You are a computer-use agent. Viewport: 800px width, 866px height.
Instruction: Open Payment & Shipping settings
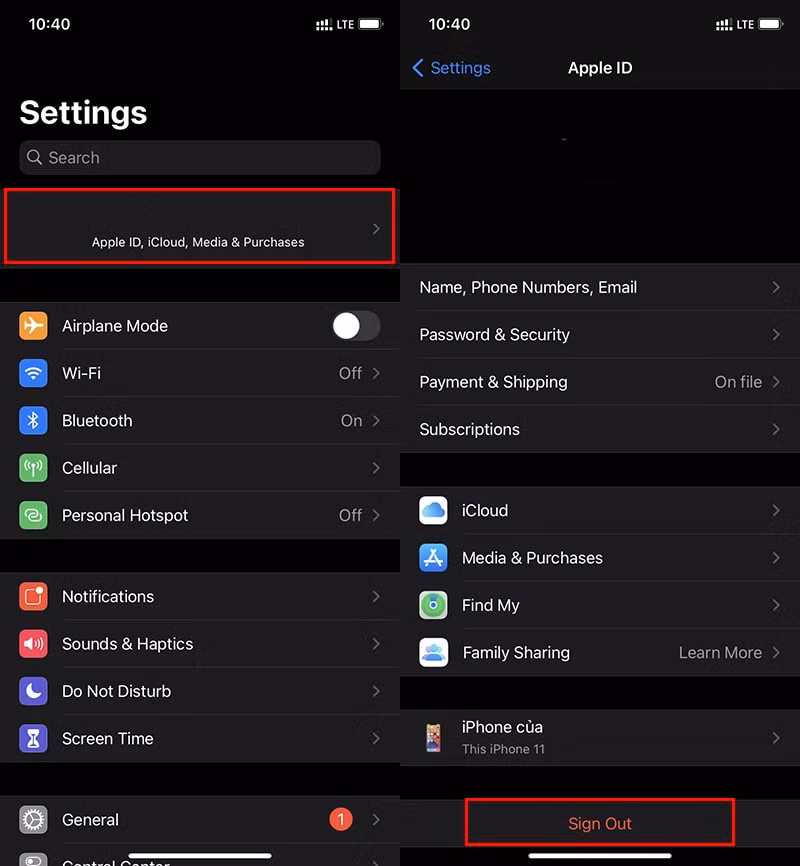pos(600,382)
